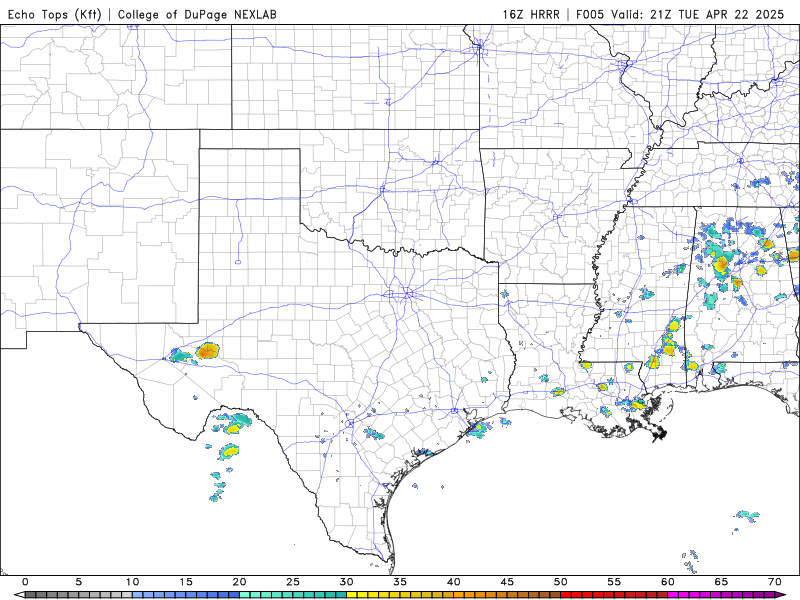Click the white left arrow tip of colorbar
This screenshot has height=600, width=800.
coord(19,595)
